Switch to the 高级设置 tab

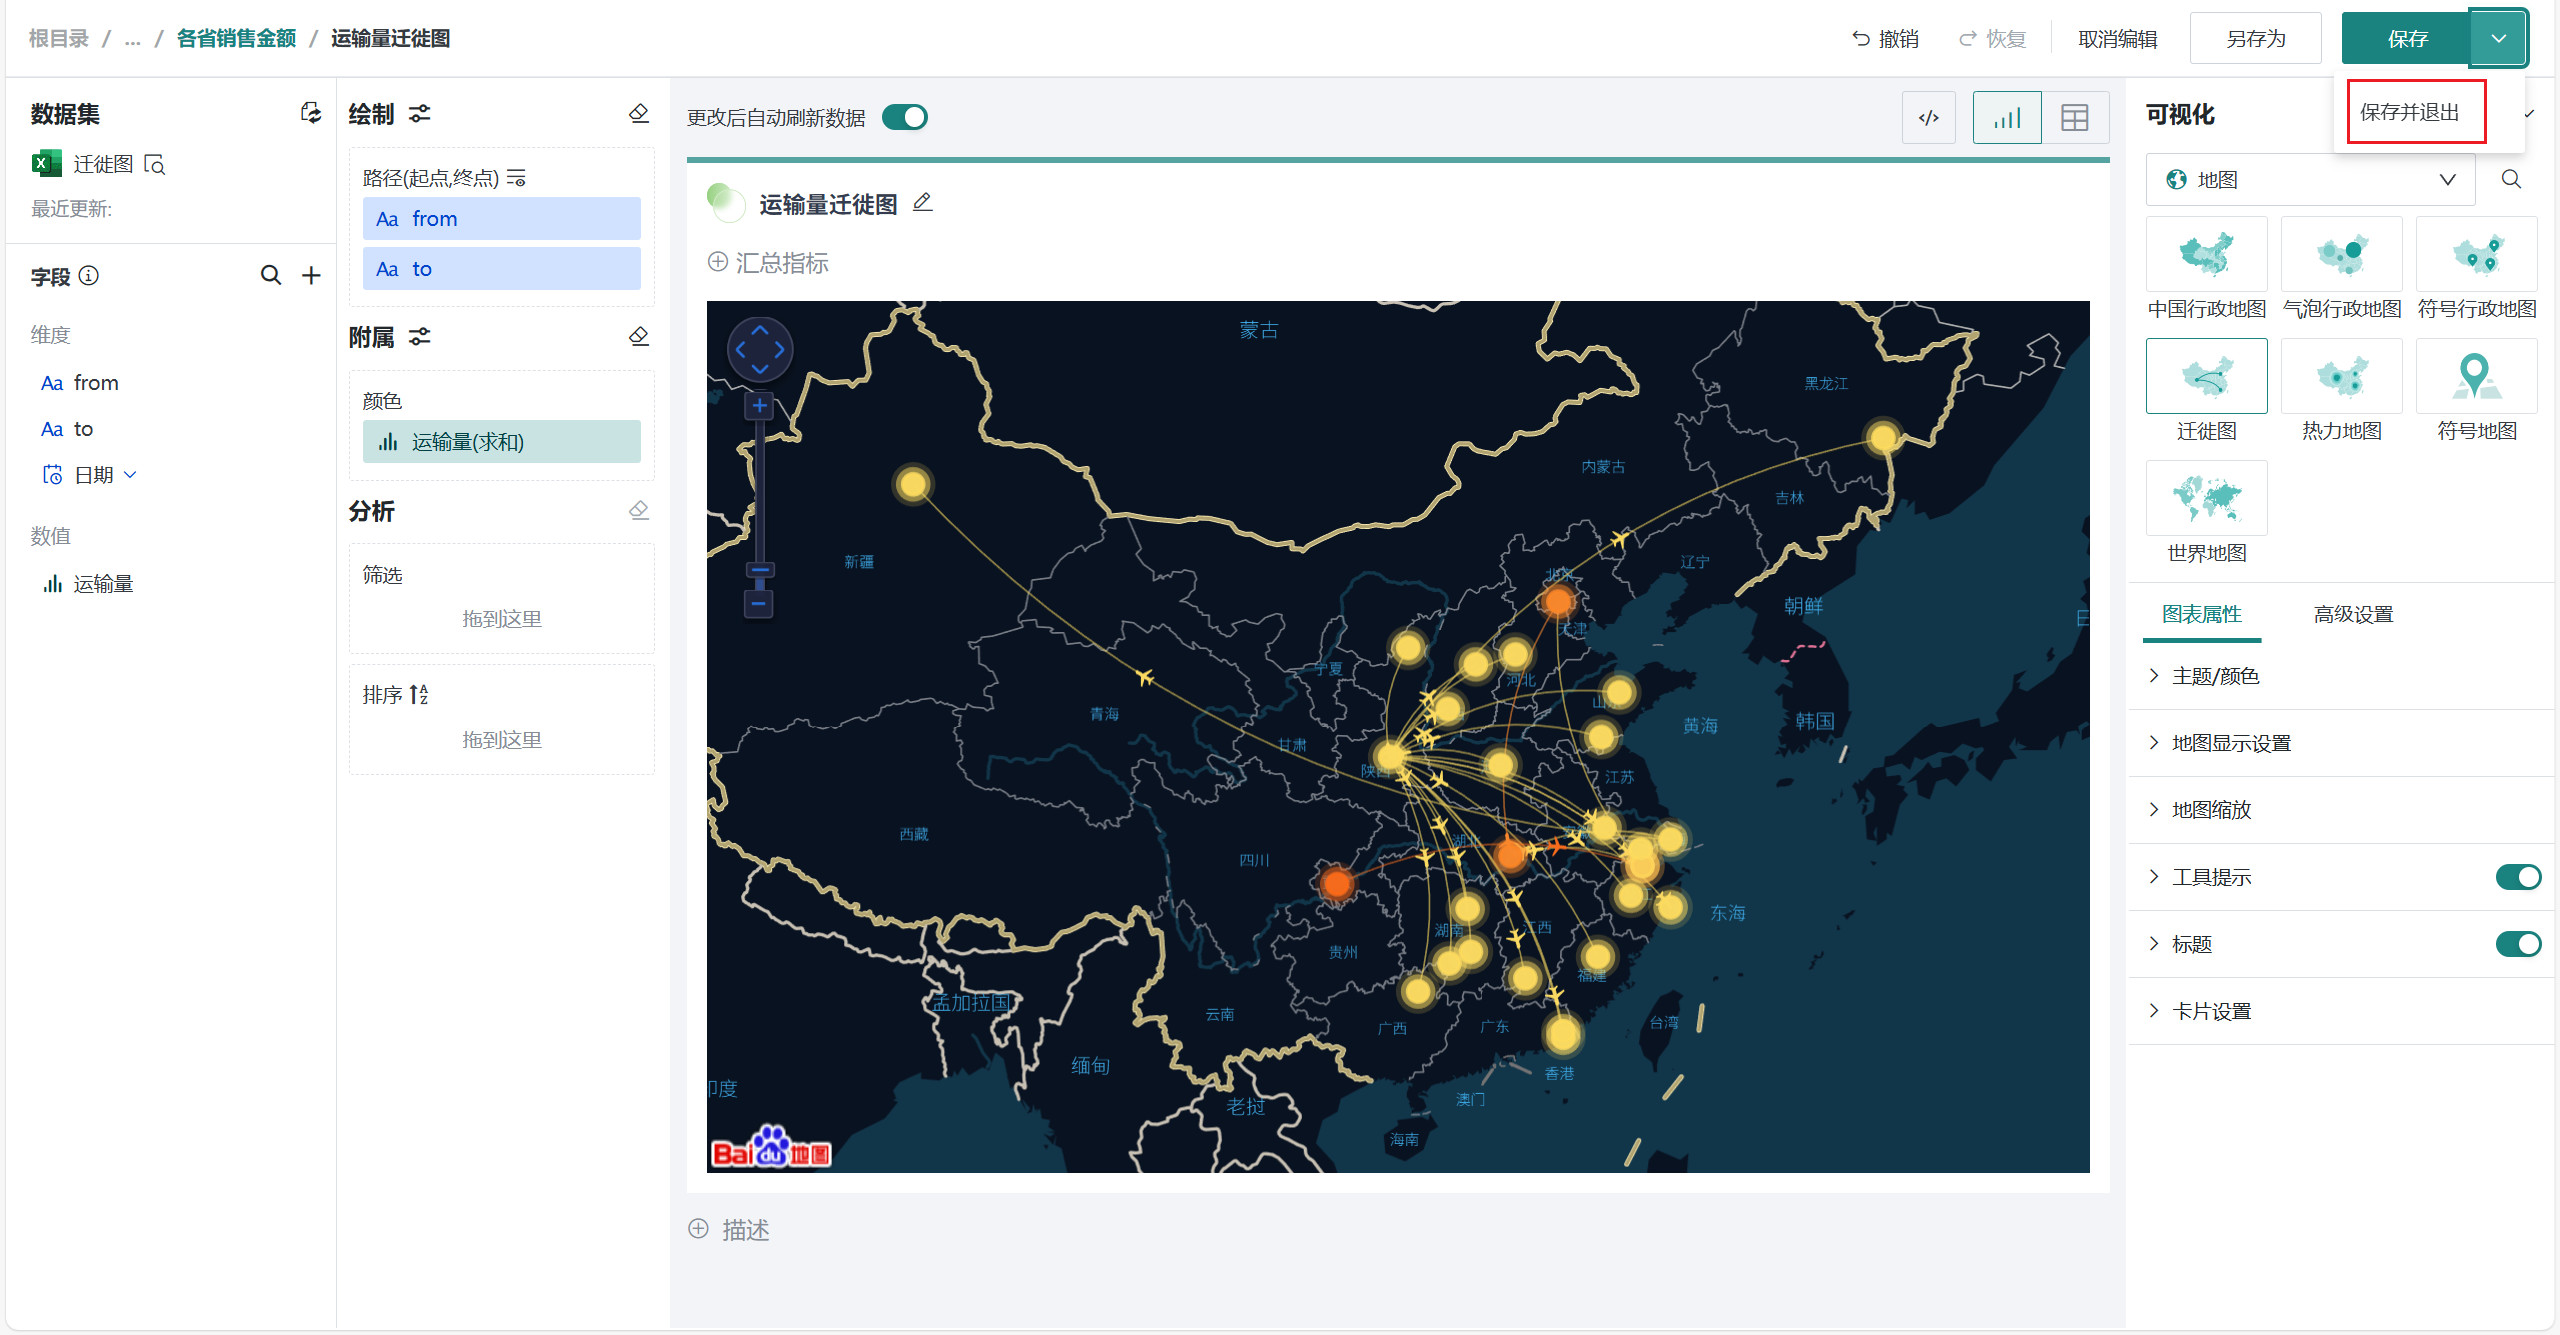[x=2352, y=614]
